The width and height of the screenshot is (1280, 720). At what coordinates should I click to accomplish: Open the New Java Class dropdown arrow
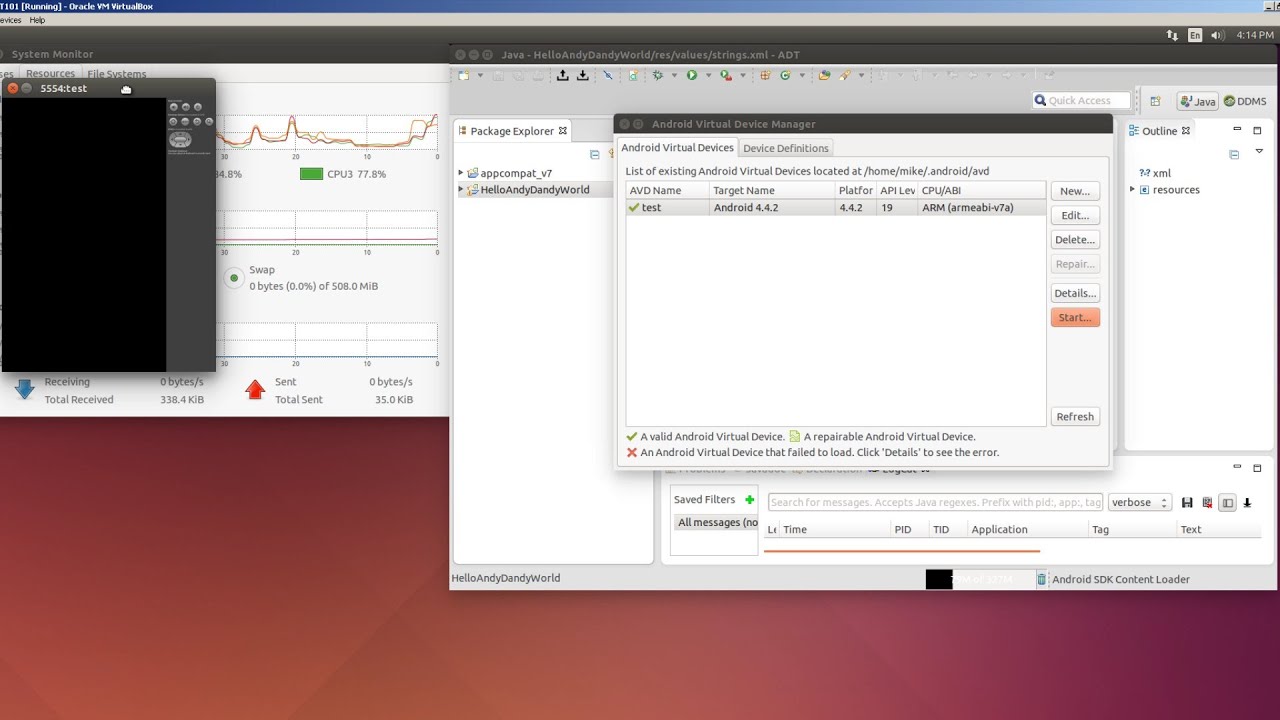coord(802,75)
